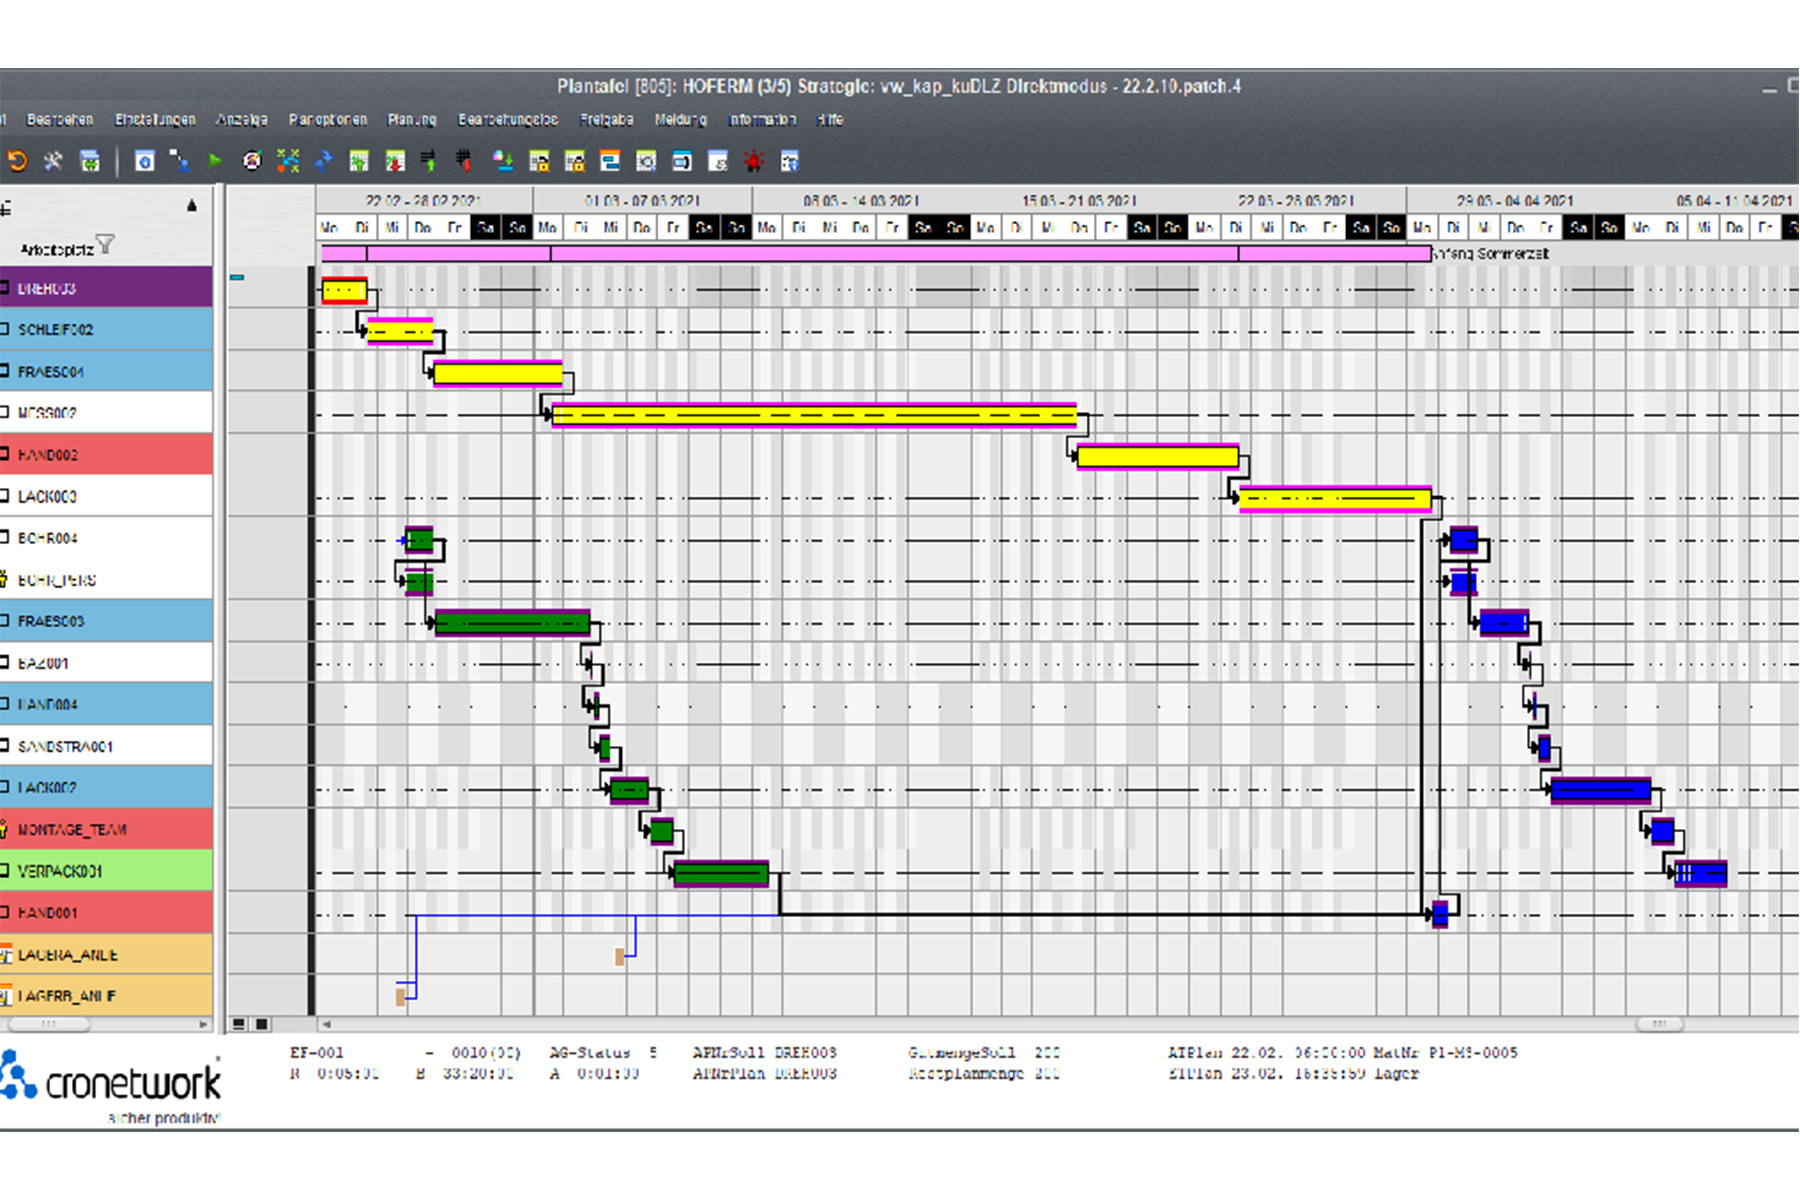Select the VERPACK001 workplace row

(x=106, y=871)
